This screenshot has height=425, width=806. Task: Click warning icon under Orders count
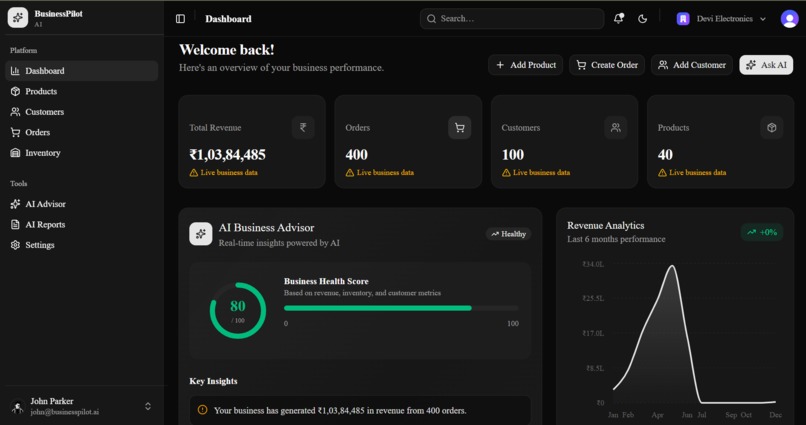point(350,173)
